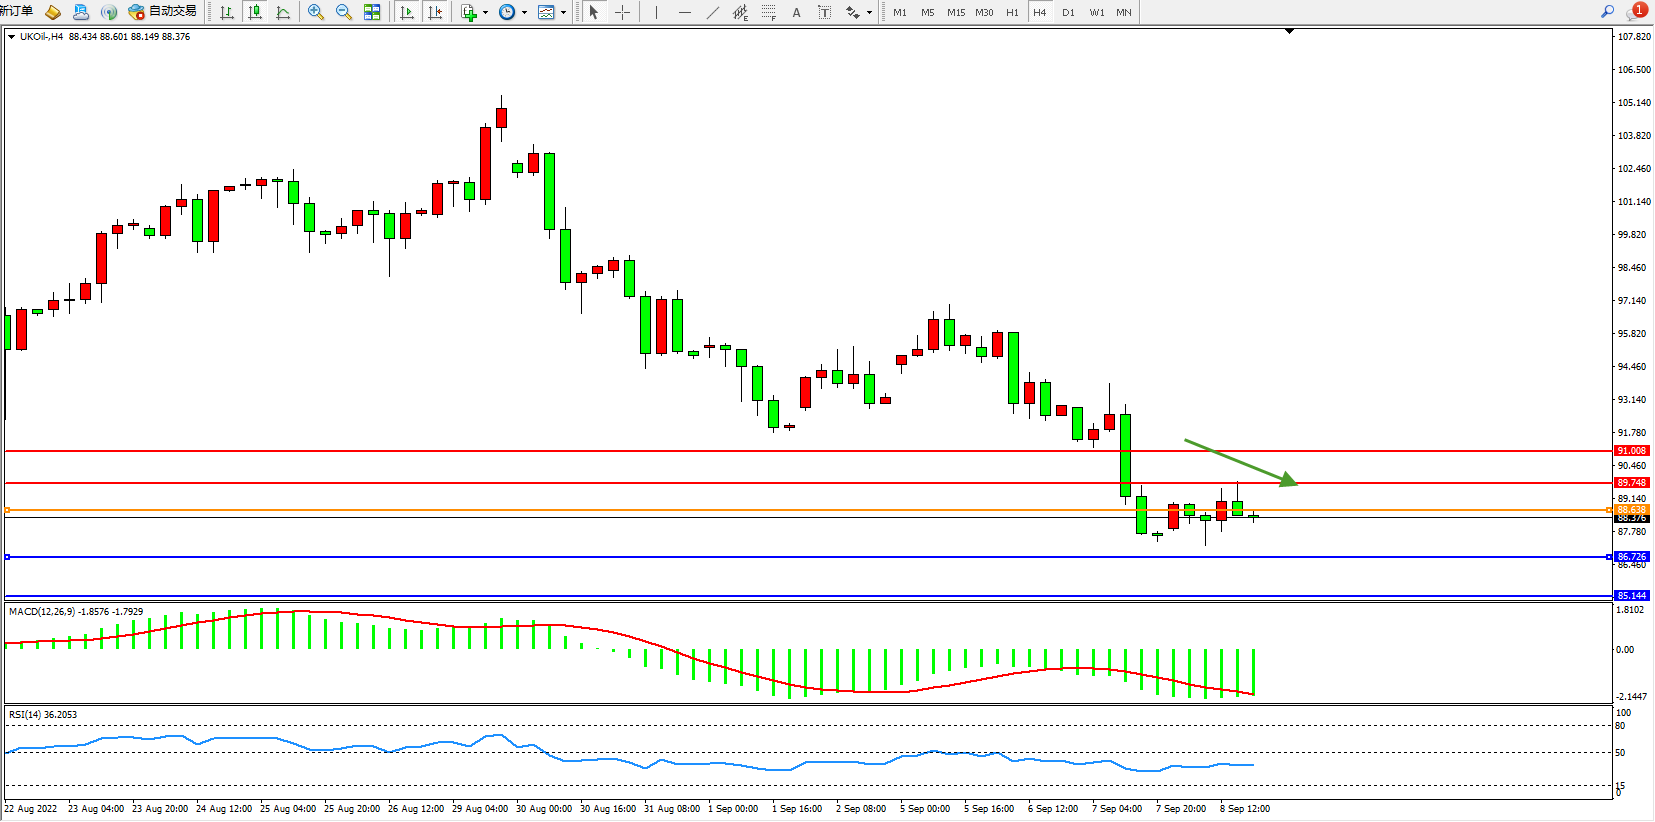Select the Fibonacci retracement tool

tap(768, 12)
